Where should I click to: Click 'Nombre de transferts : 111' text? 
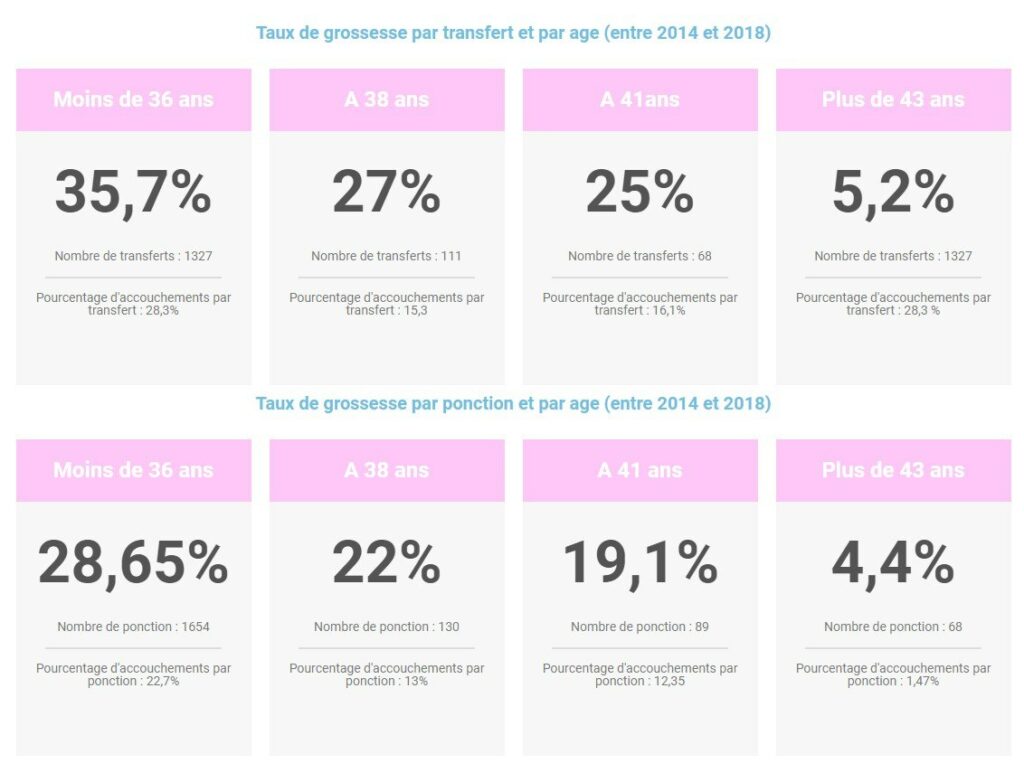point(387,256)
